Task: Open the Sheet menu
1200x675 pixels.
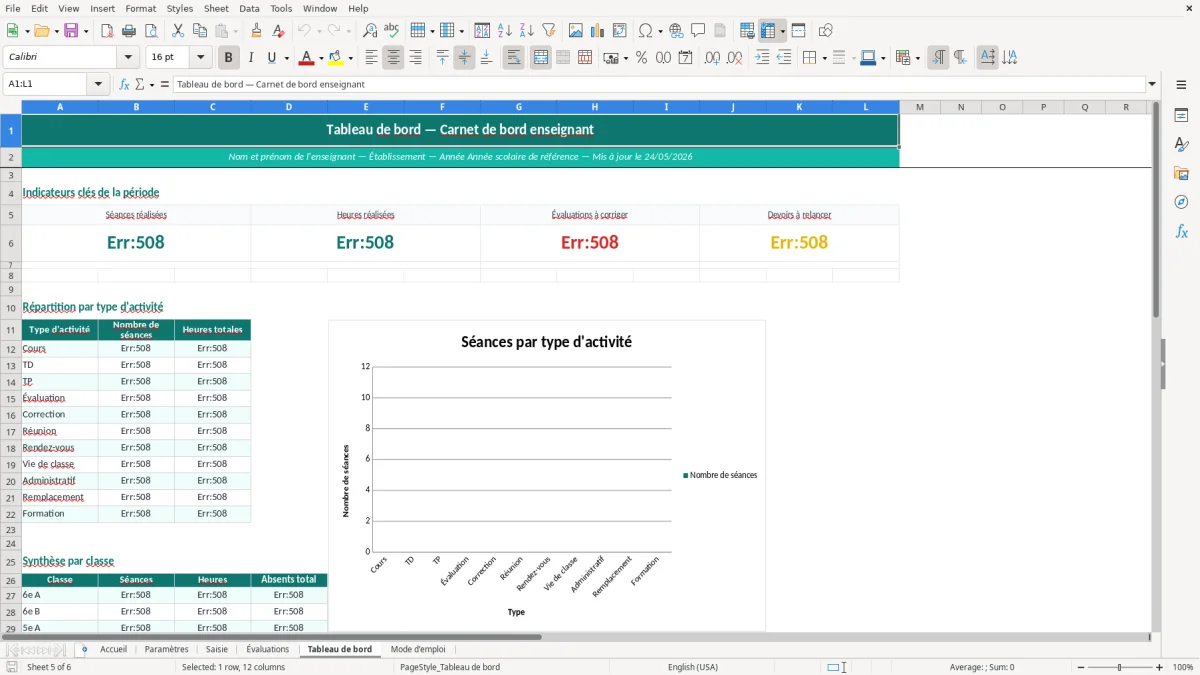Action: coord(216,8)
